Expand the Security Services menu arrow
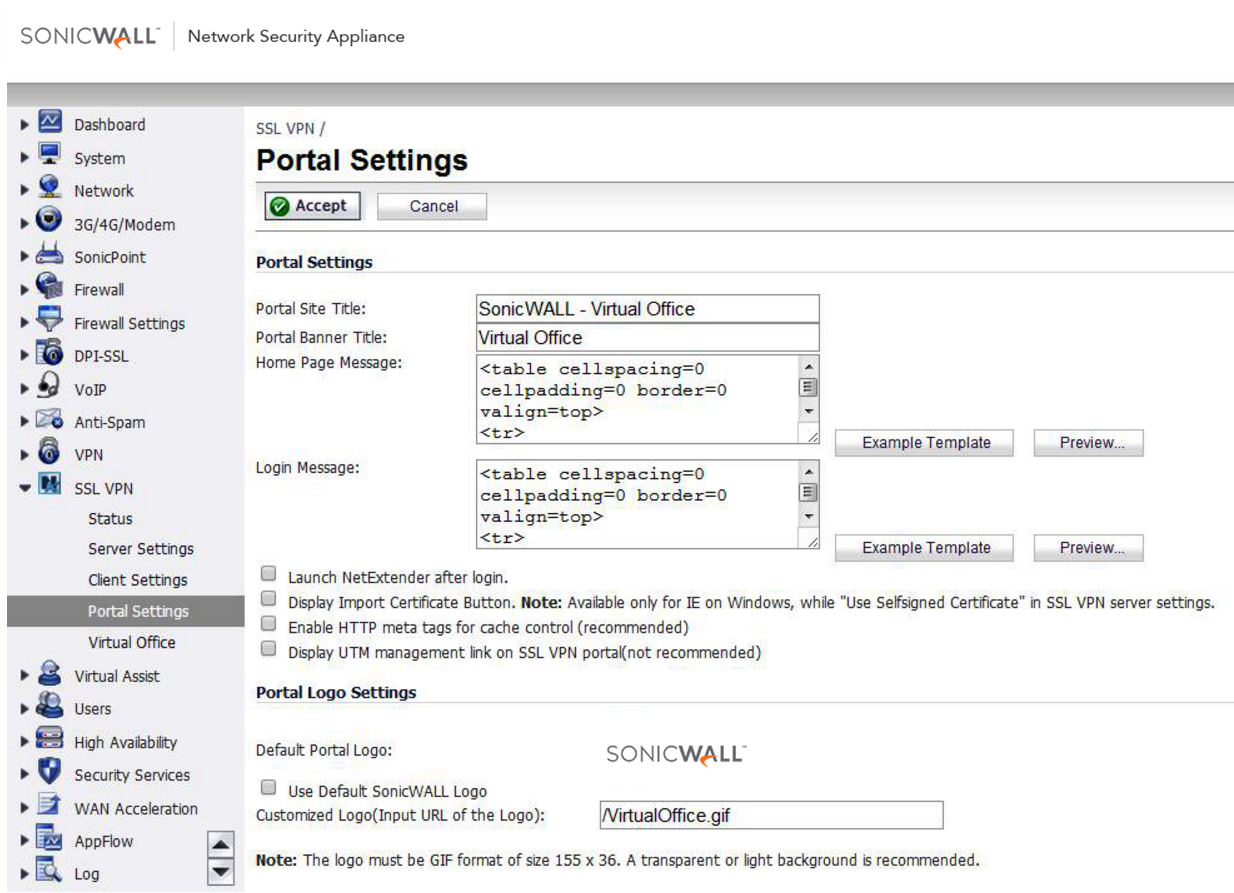1234x893 pixels. [24, 775]
